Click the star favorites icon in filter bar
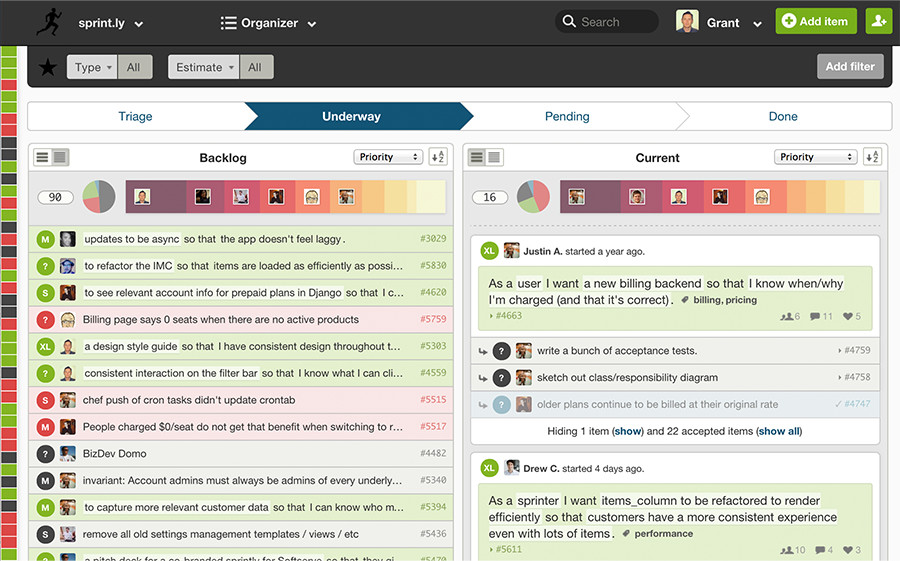 (47, 67)
